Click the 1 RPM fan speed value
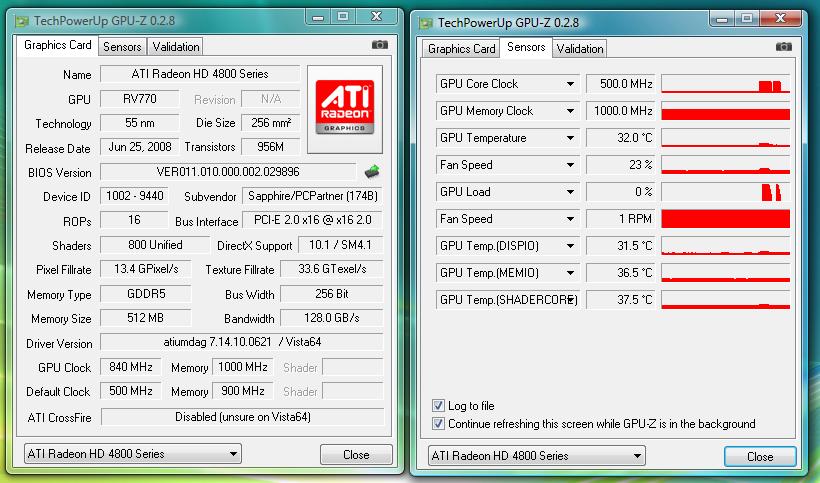The height and width of the screenshot is (483, 820). (621, 219)
